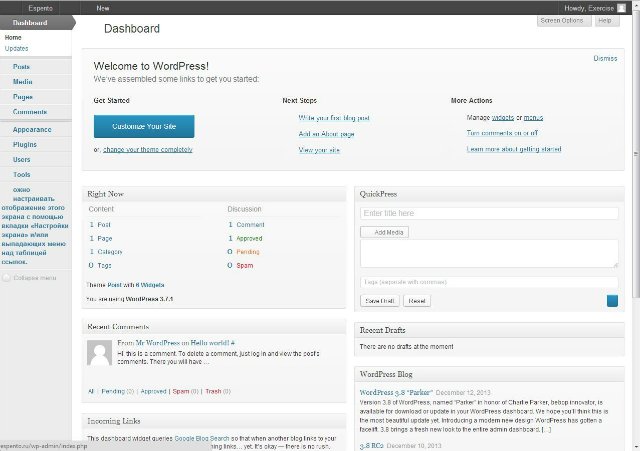Screen dimensions: 640x451
Task: Click the Collapse menu arrow icon
Action: coord(7,277)
